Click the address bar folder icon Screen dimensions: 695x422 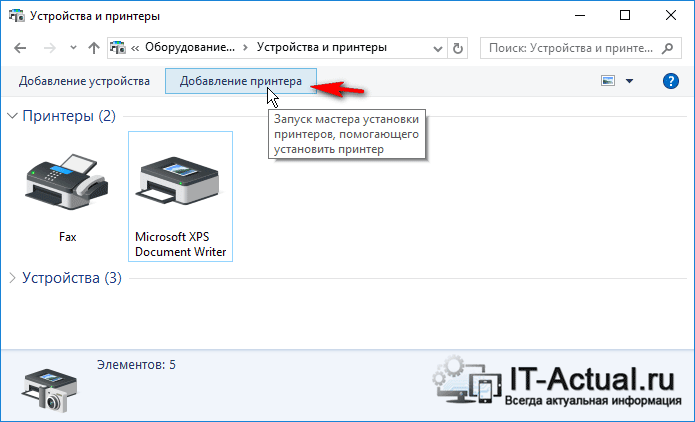point(118,47)
